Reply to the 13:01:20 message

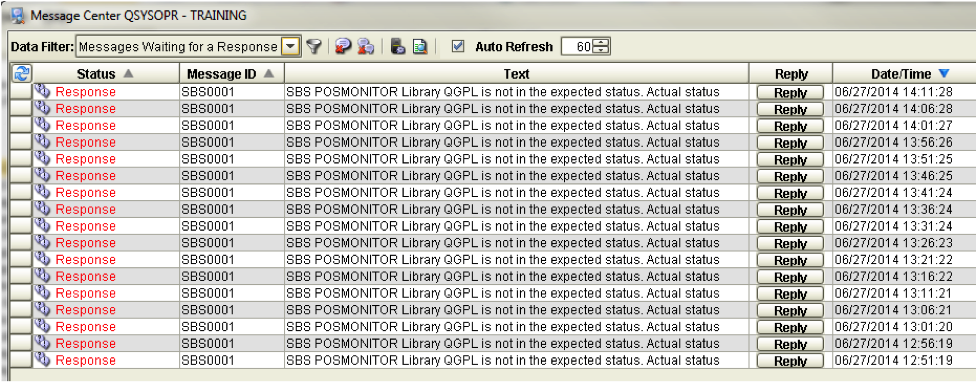point(790,328)
